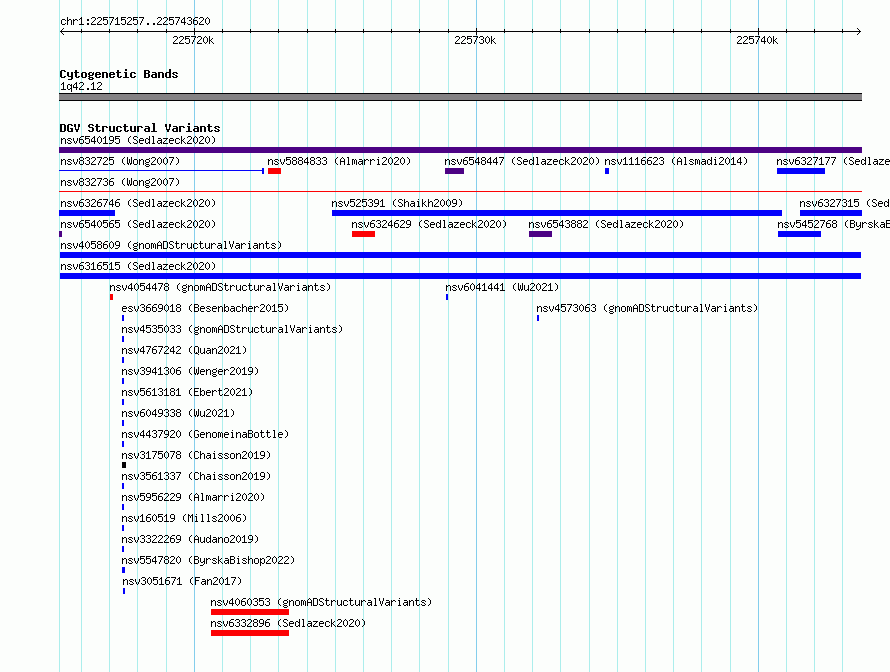Open the nsv4573063 gnomADStructuralVariants label

[647, 308]
